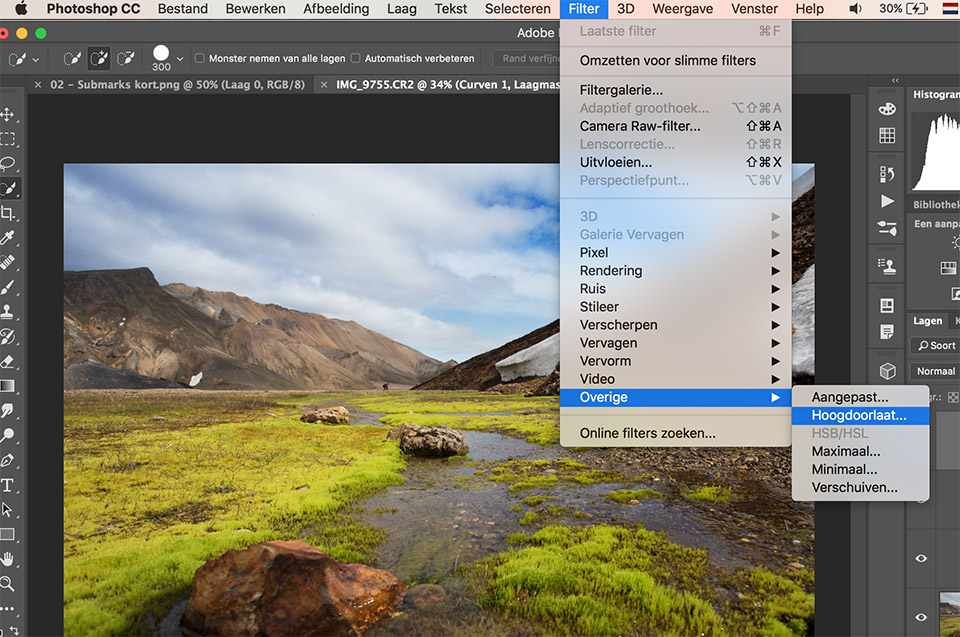
Task: Select the Type tool
Action: pyautogui.click(x=7, y=486)
